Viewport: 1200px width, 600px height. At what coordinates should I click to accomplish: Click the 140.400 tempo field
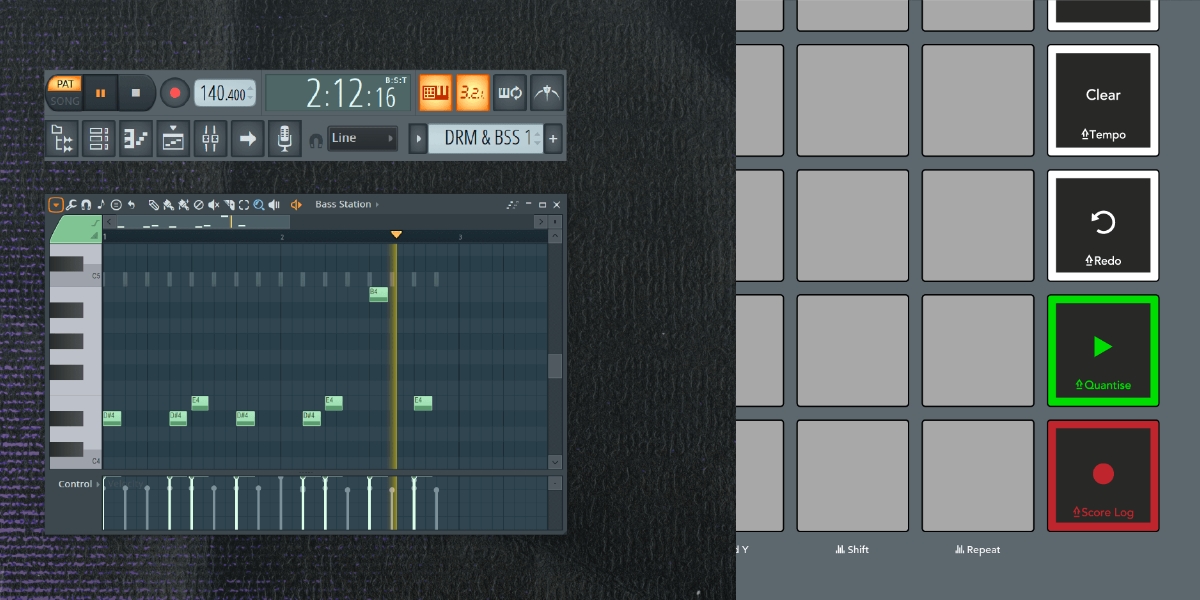pos(224,93)
